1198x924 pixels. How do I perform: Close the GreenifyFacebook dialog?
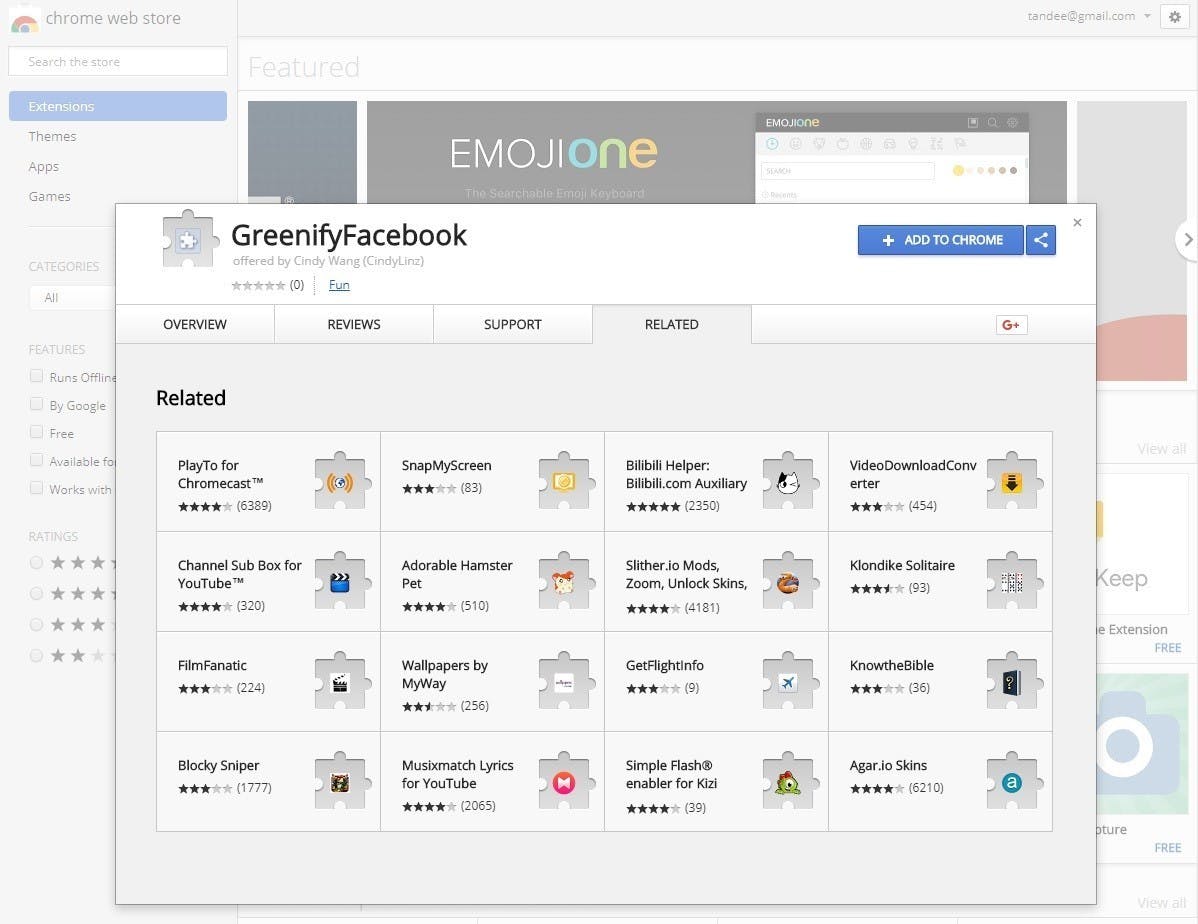(1077, 222)
